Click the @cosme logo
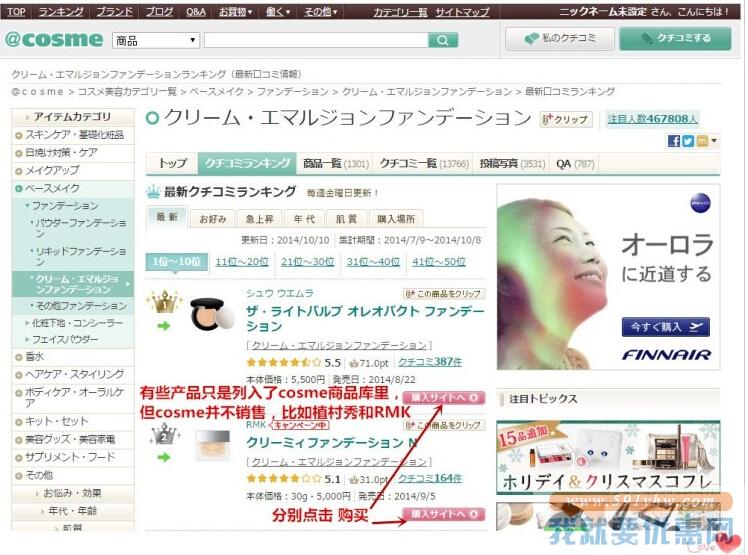Image resolution: width=748 pixels, height=555 pixels. [54, 39]
